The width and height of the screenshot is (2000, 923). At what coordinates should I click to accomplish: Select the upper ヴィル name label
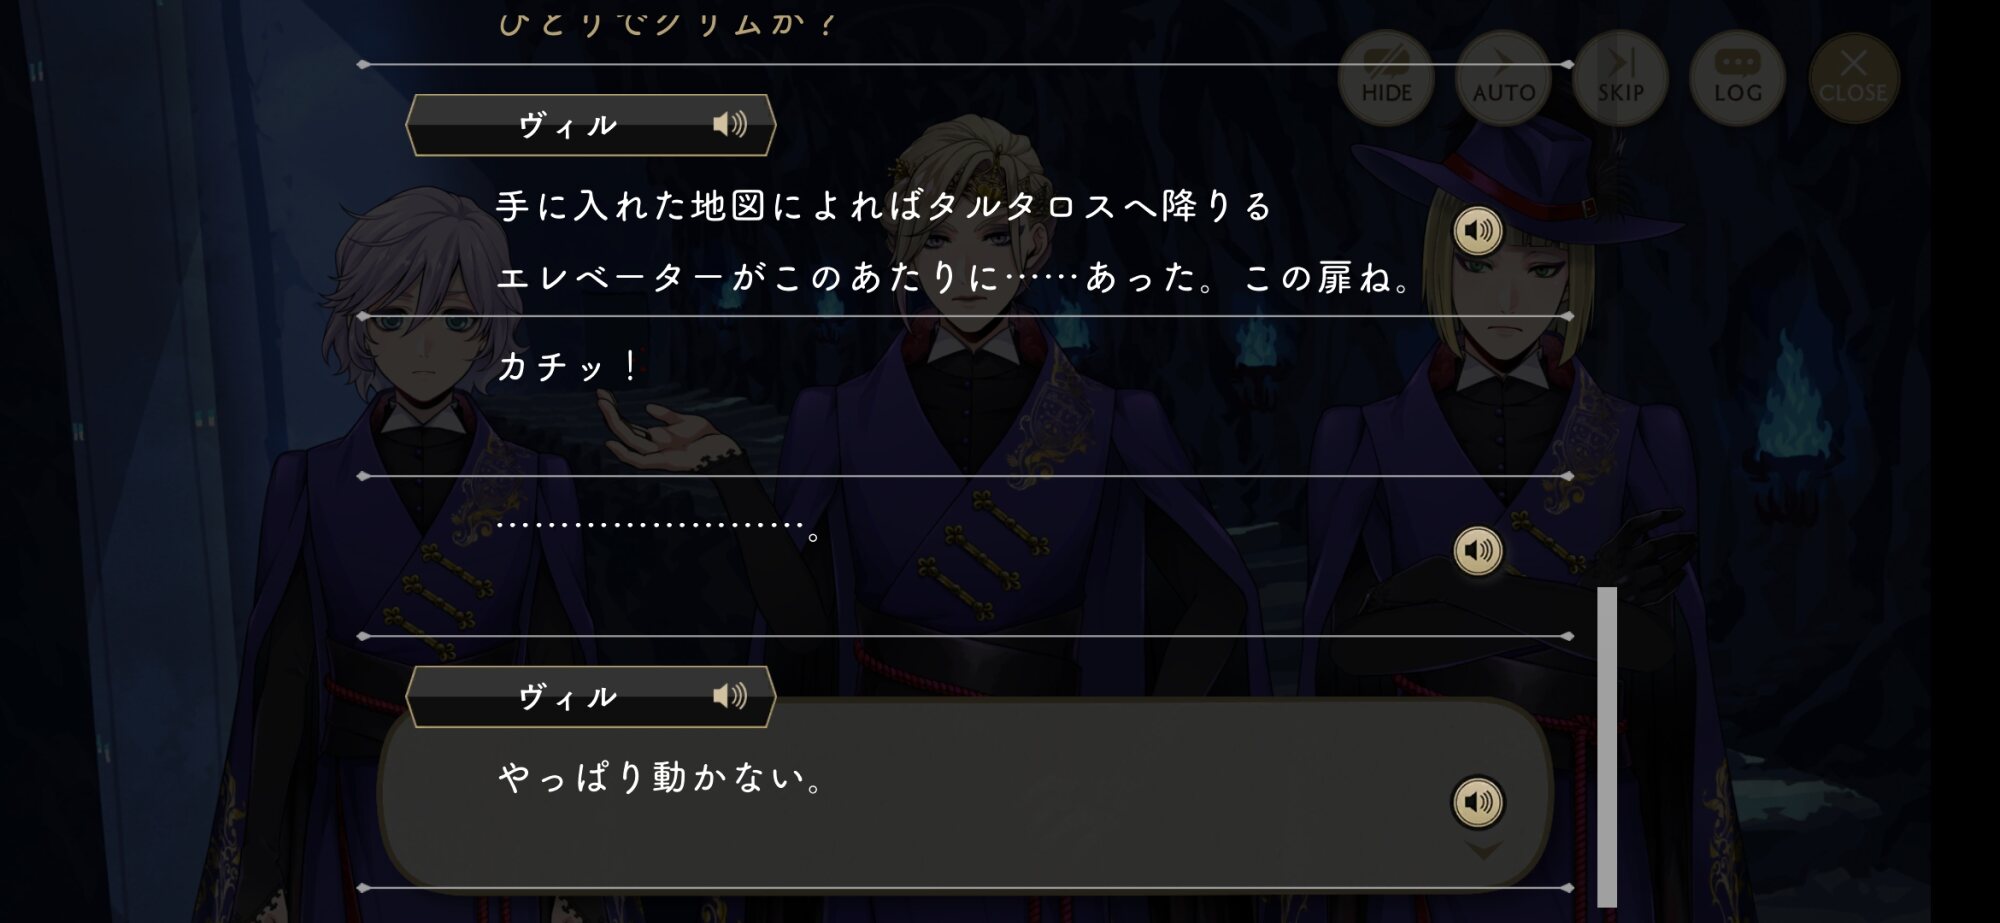567,125
